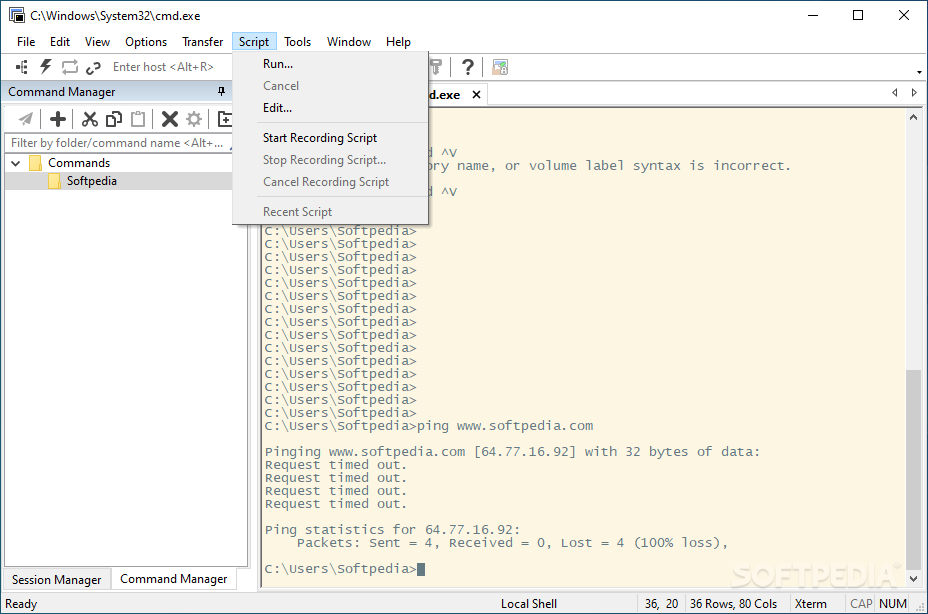Image resolution: width=928 pixels, height=614 pixels.
Task: Click the Help question mark icon
Action: click(468, 67)
